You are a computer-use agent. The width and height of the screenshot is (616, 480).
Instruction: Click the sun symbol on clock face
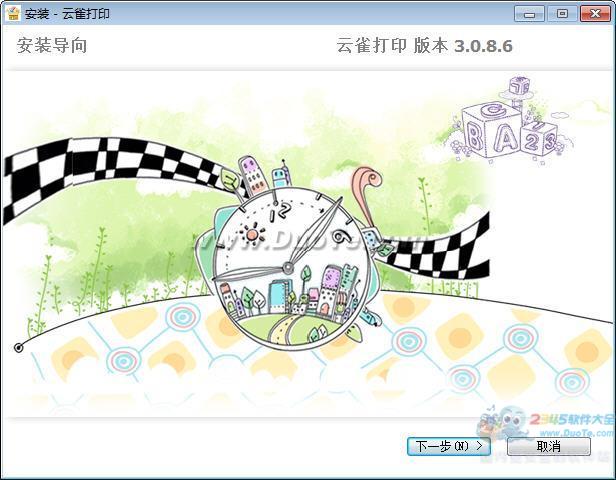click(x=250, y=236)
